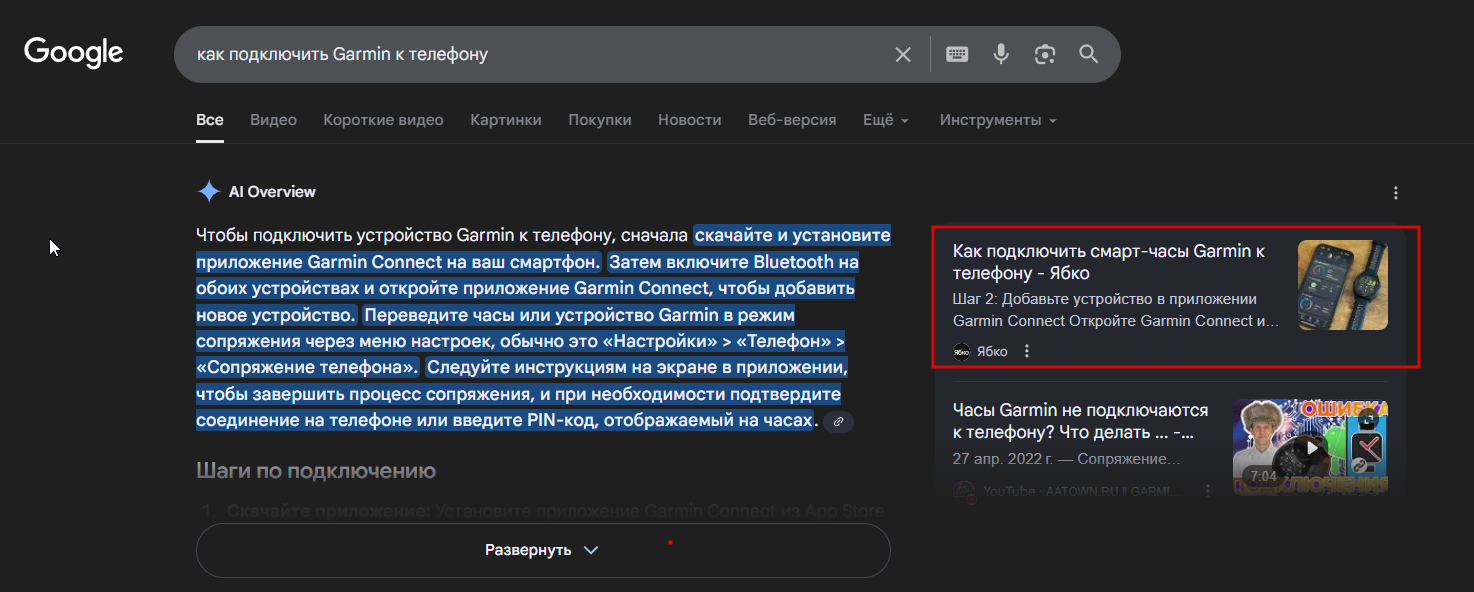This screenshot has width=1474, height=592.
Task: Select the Веб-версия tab
Action: coord(792,120)
